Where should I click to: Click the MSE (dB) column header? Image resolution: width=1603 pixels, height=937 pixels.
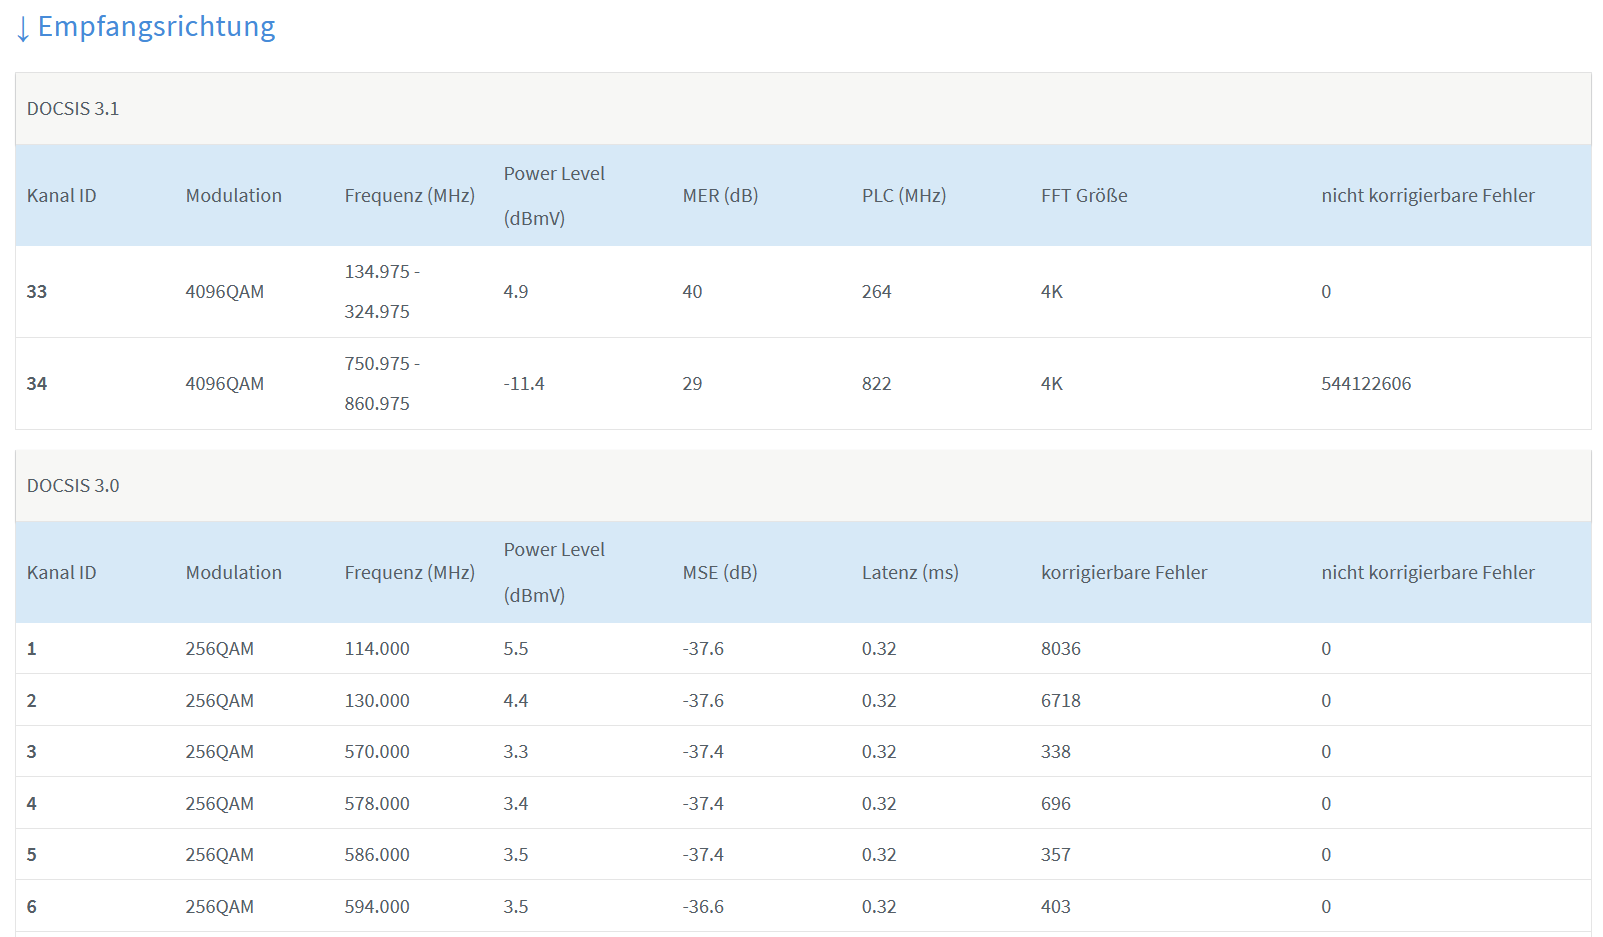719,573
